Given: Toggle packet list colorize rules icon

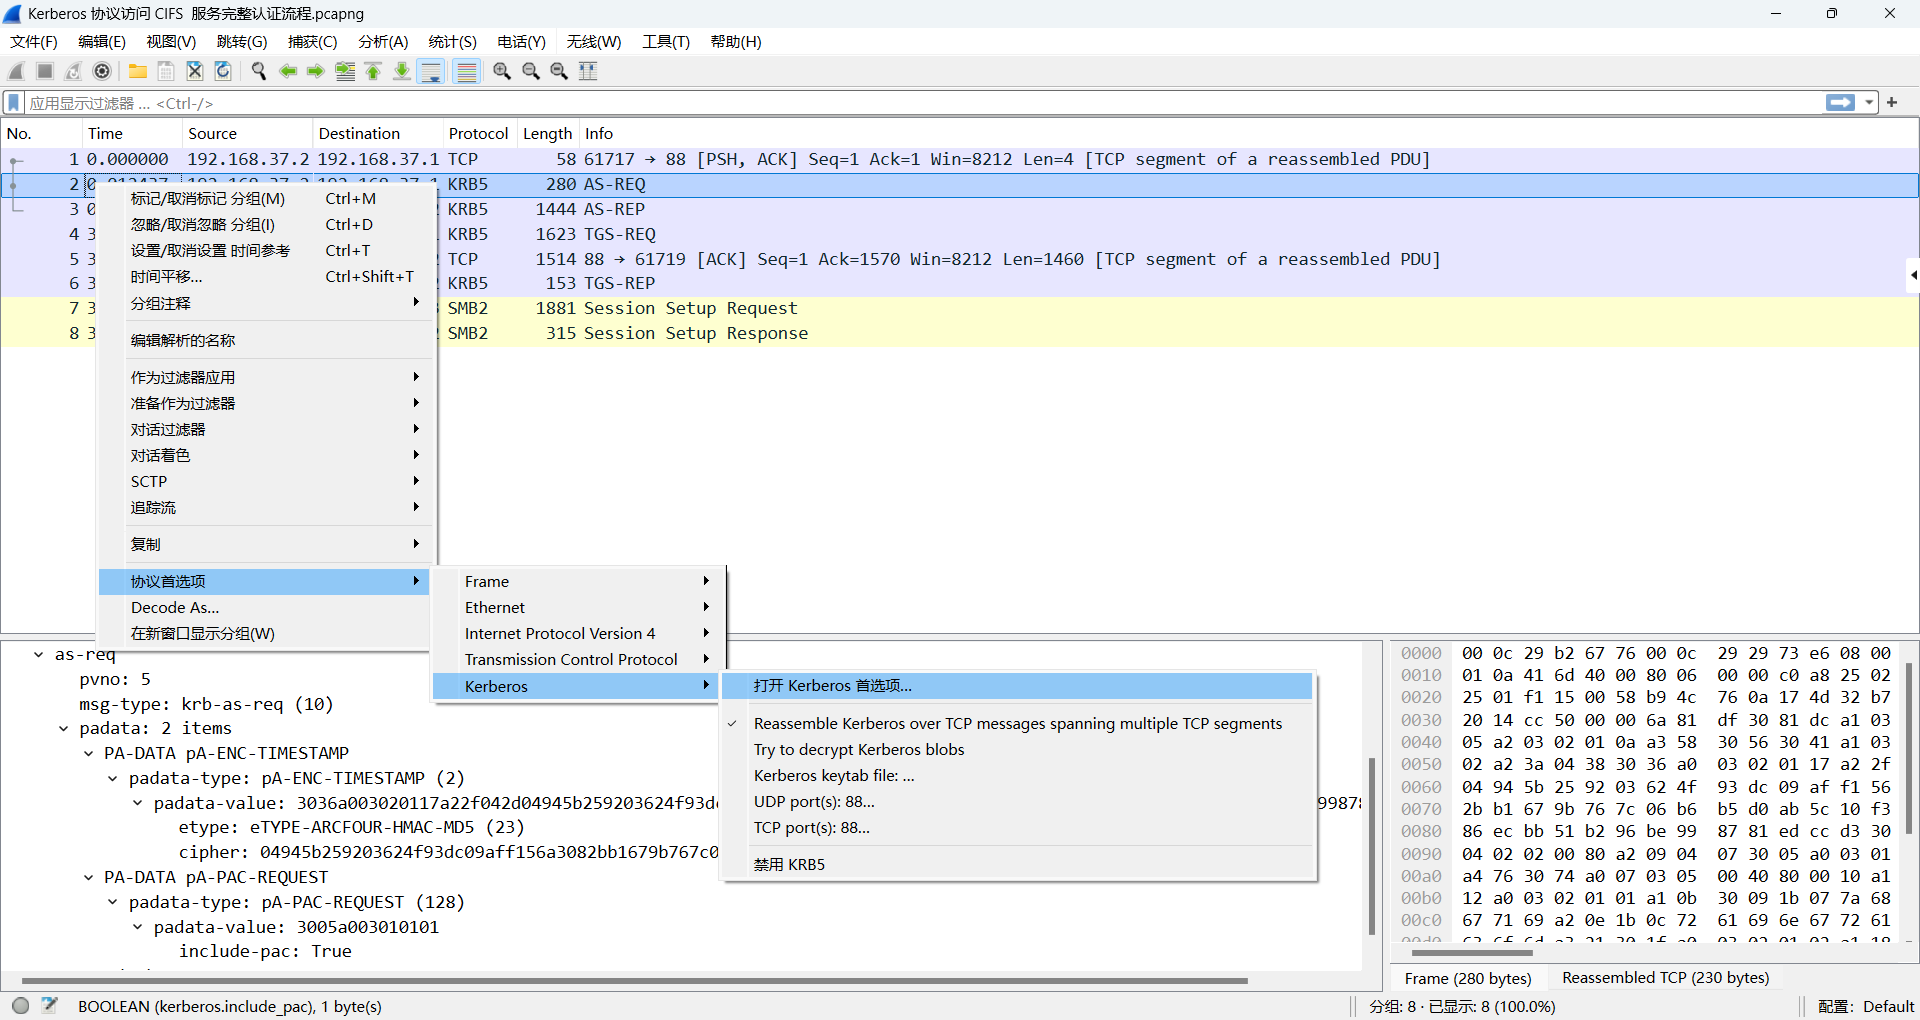Looking at the screenshot, I should pos(466,71).
